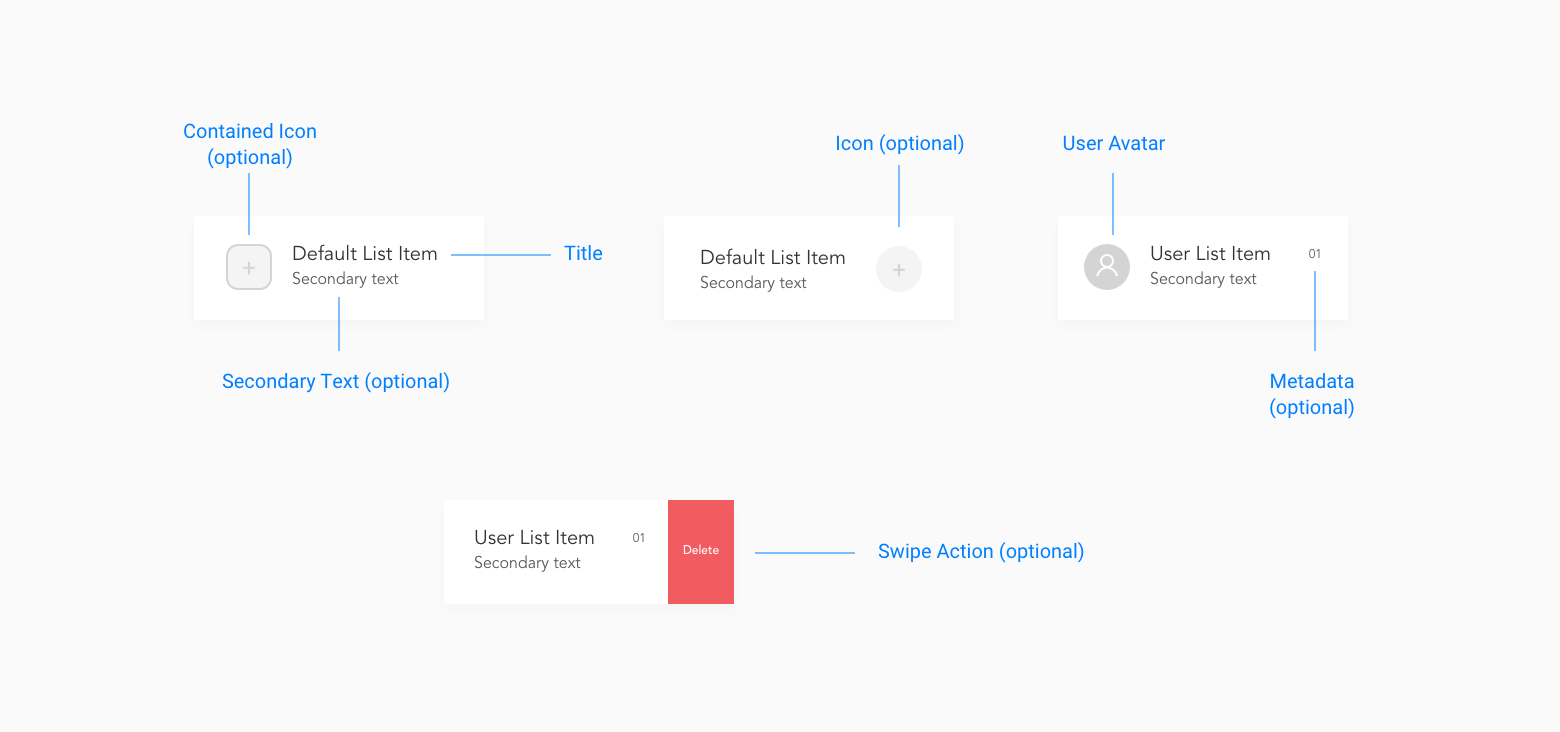The height and width of the screenshot is (732, 1560).
Task: Click the User Avatar label
Action: [1114, 144]
